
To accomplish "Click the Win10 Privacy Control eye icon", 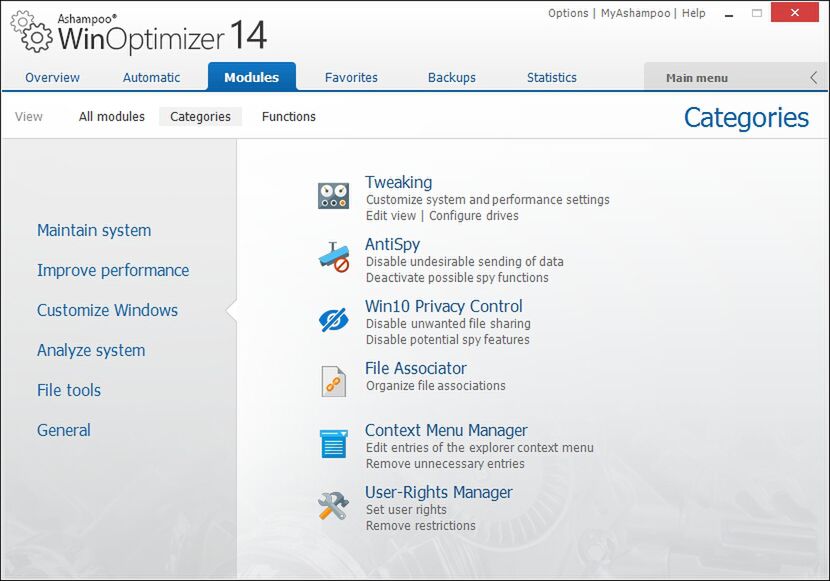I will pos(333,320).
